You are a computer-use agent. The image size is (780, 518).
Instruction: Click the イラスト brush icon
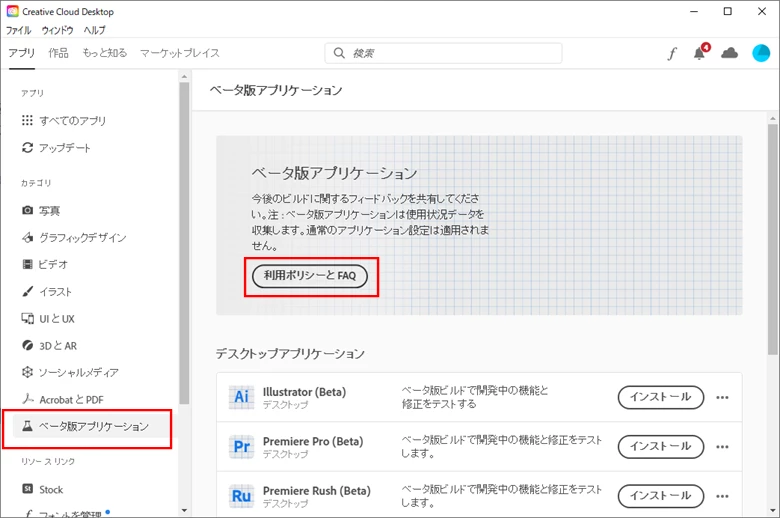[27, 292]
